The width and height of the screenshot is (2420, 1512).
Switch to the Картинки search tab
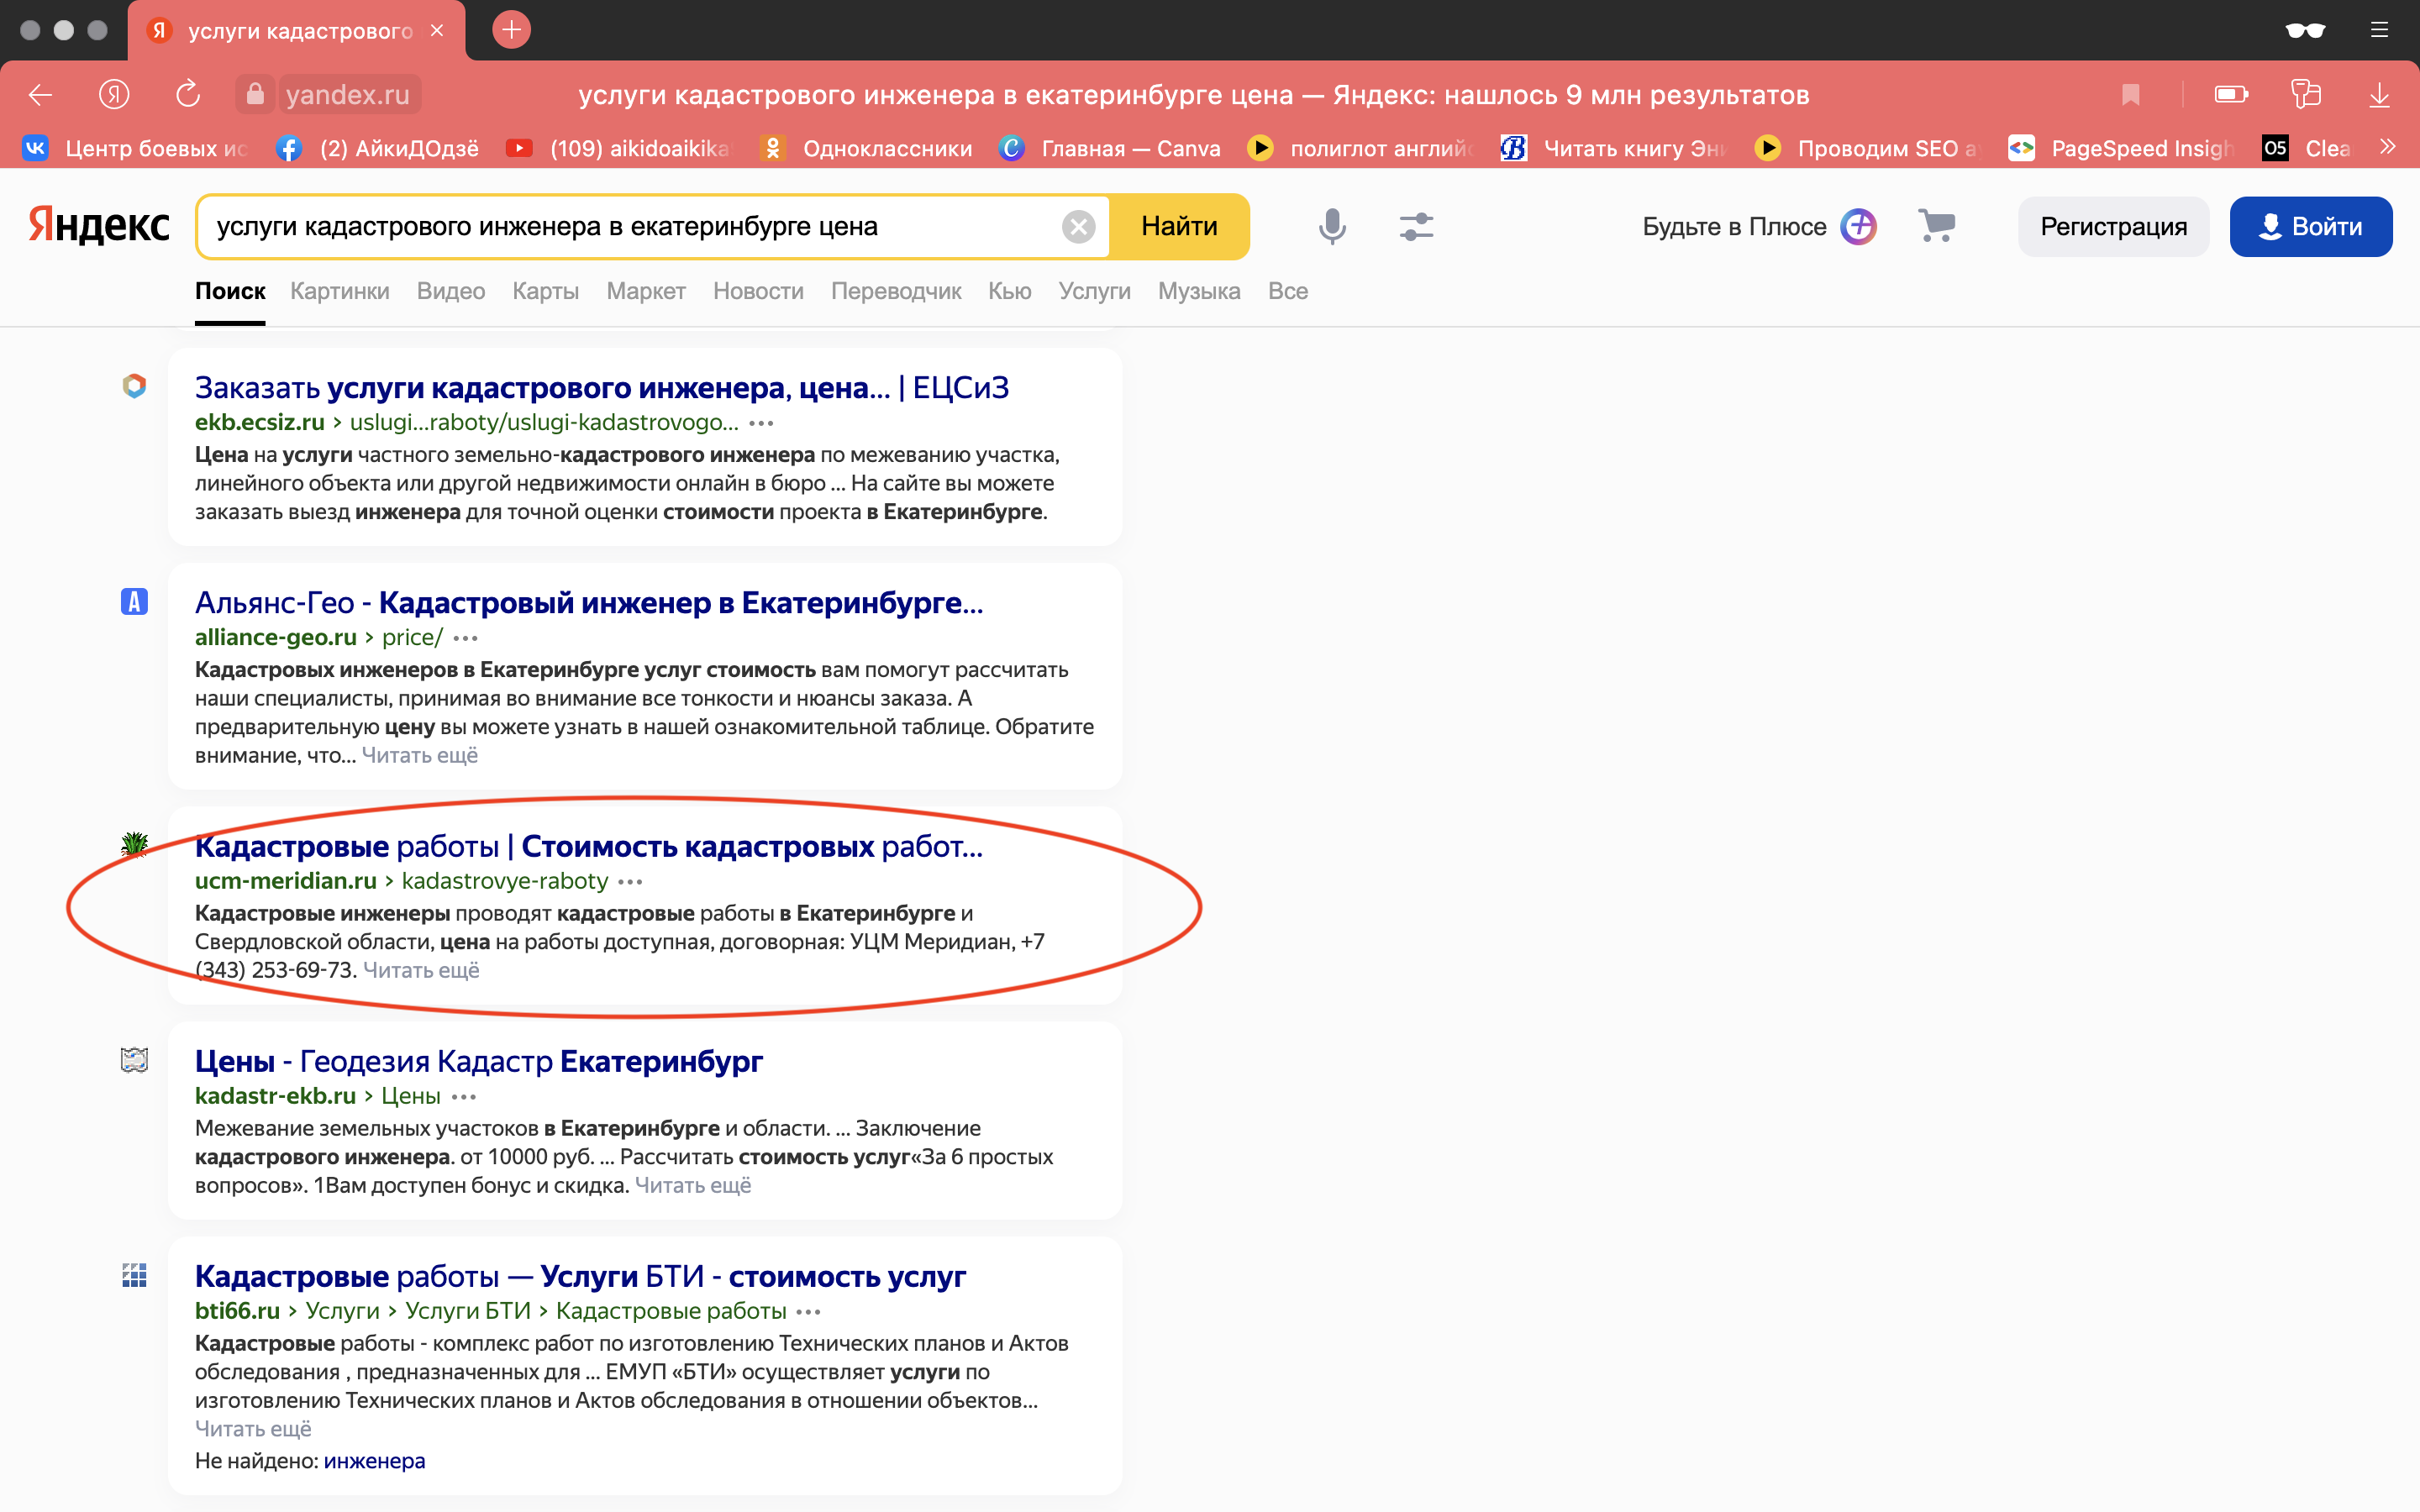coord(339,291)
